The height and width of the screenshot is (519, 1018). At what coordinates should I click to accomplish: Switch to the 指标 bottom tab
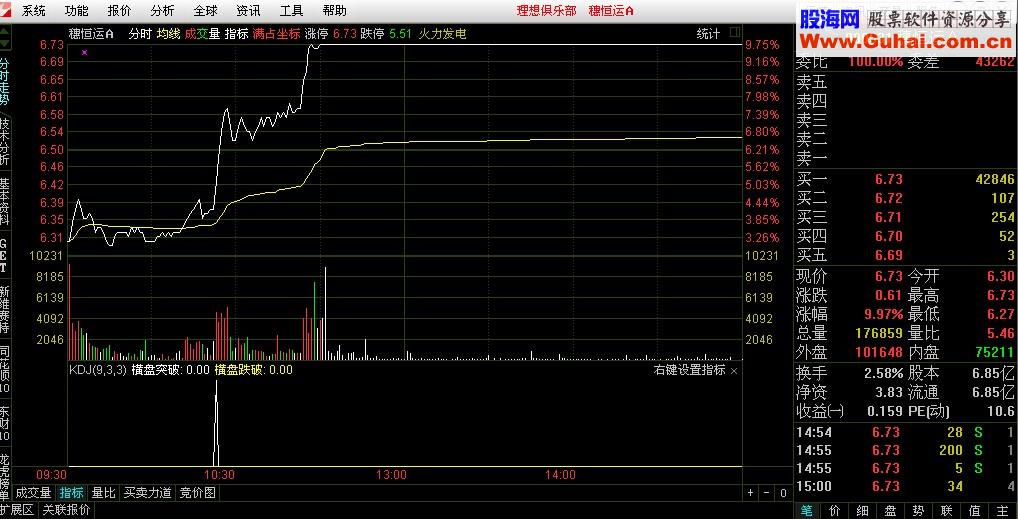click(71, 493)
